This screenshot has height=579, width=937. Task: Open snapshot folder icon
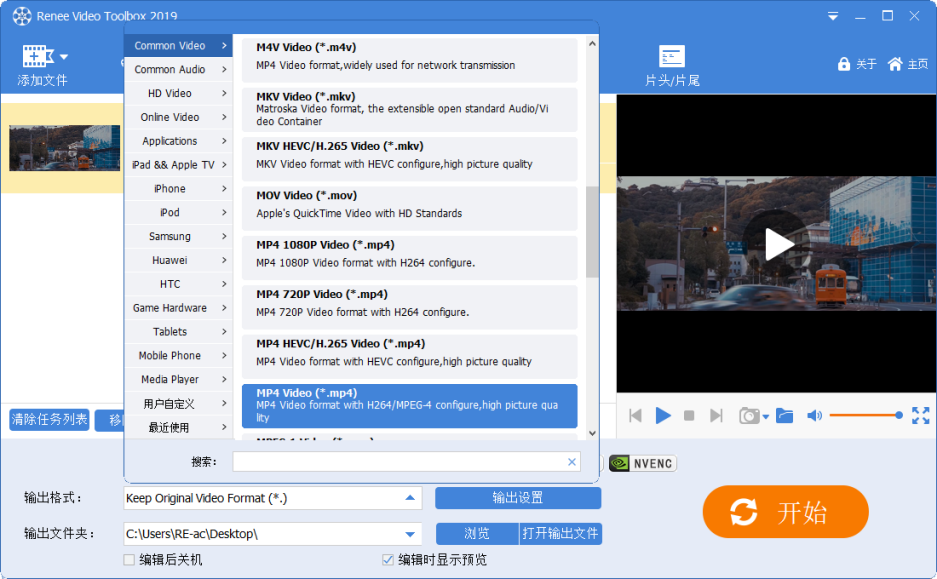click(785, 415)
